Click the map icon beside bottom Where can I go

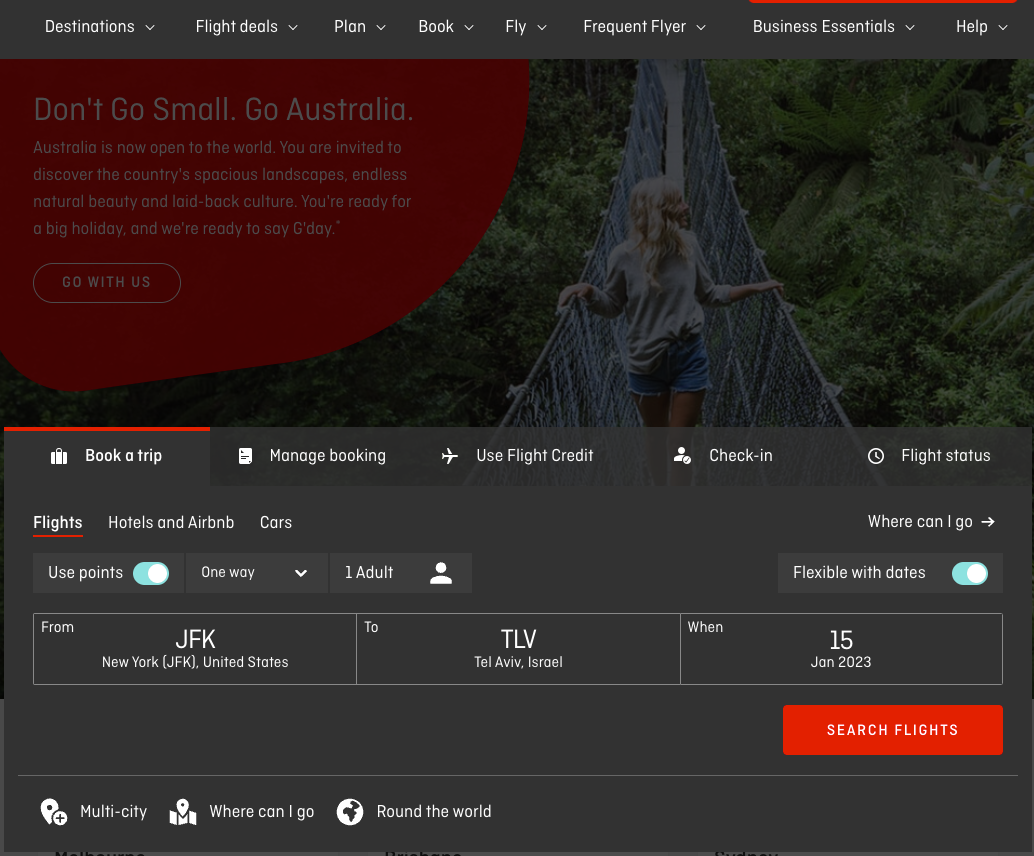[x=183, y=812]
